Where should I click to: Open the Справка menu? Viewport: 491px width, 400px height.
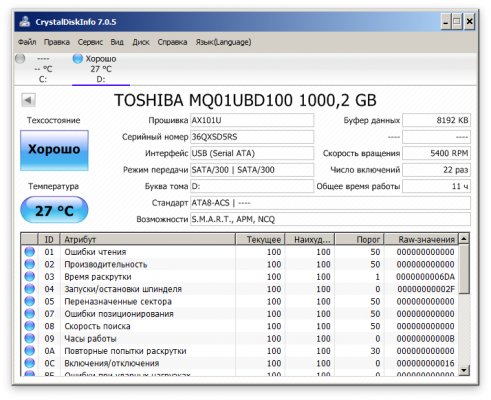click(x=172, y=42)
